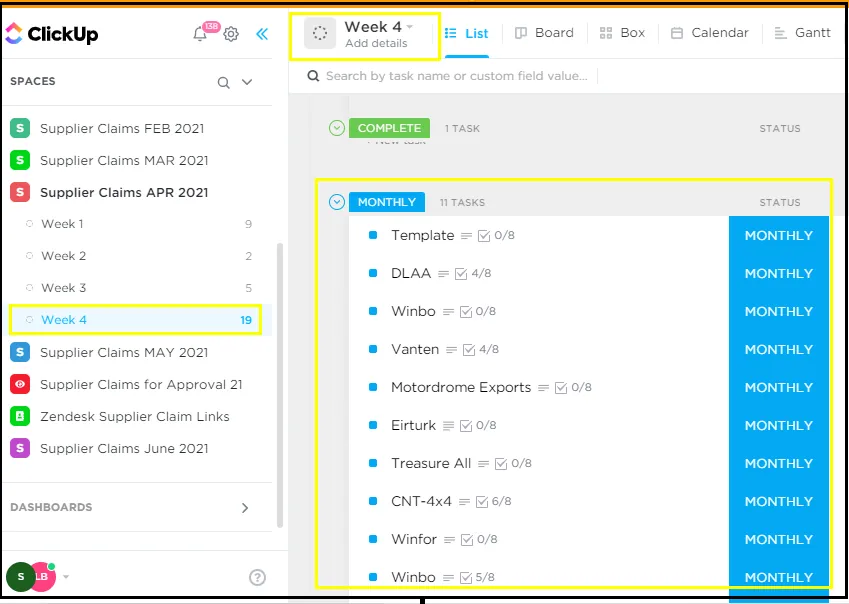
Task: Open the Vanten task
Action: pyautogui.click(x=415, y=349)
